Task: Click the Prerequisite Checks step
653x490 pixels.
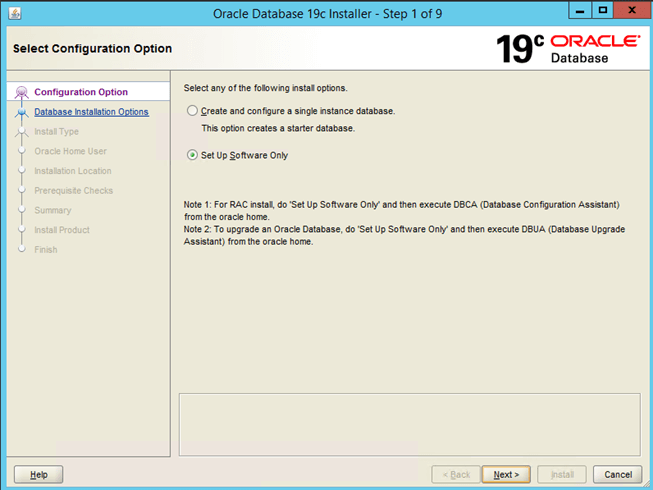Action: pos(73,191)
